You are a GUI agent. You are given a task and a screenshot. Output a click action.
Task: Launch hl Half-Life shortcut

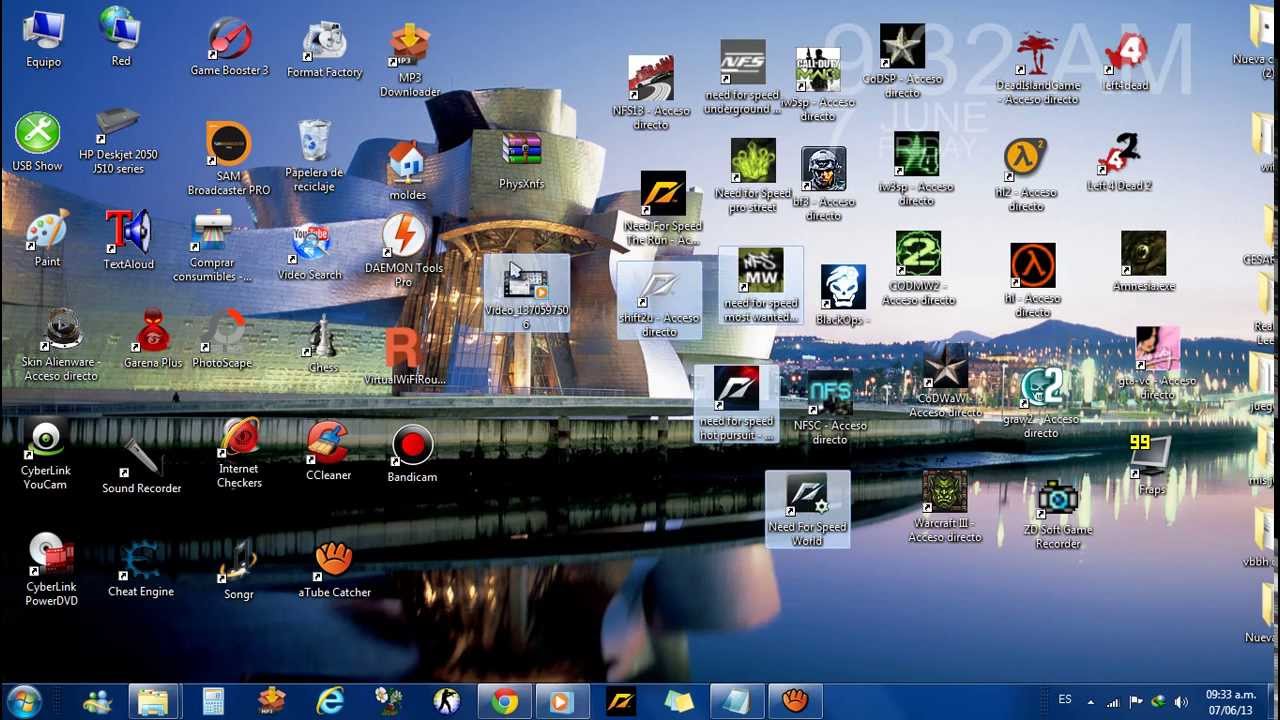pos(1033,280)
